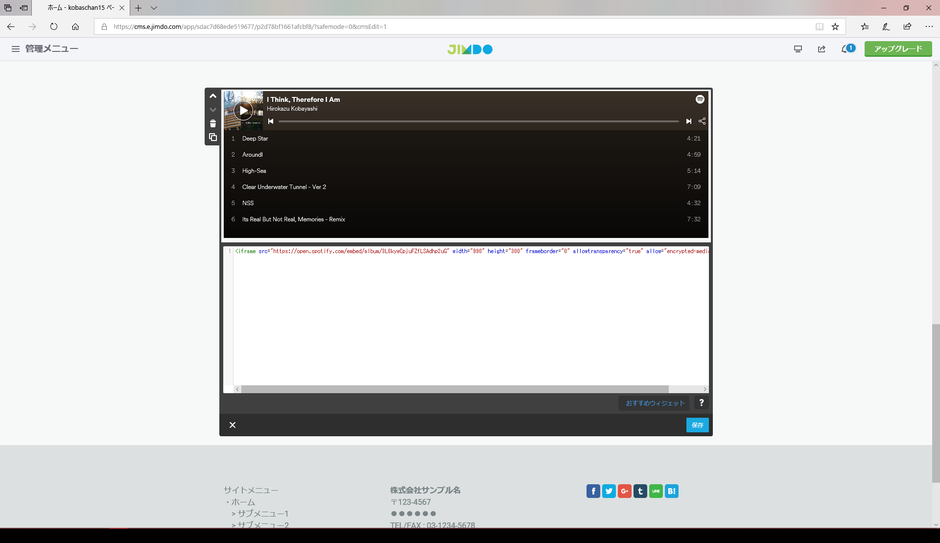The width and height of the screenshot is (940, 543).
Task: Select track Clear Underwater Tunnel - Ver 2
Action: pyautogui.click(x=466, y=187)
